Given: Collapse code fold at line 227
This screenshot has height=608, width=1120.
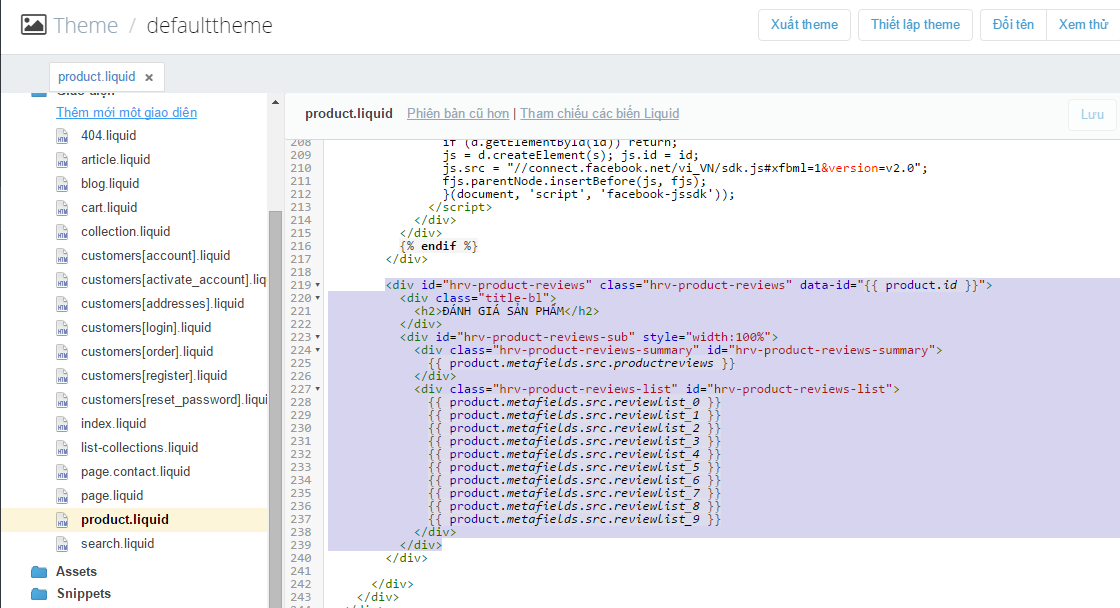Looking at the screenshot, I should 318,389.
